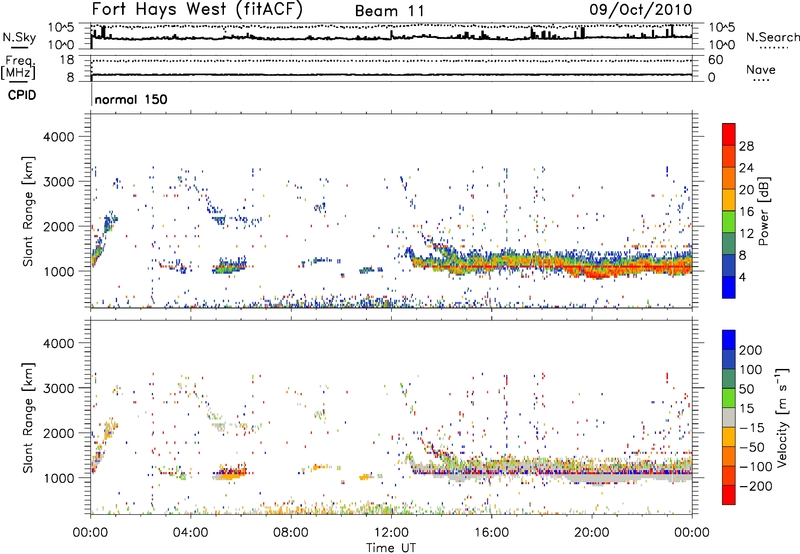The width and height of the screenshot is (800, 554).
Task: Click the 50 value on Velocity colorbar
Action: [746, 389]
